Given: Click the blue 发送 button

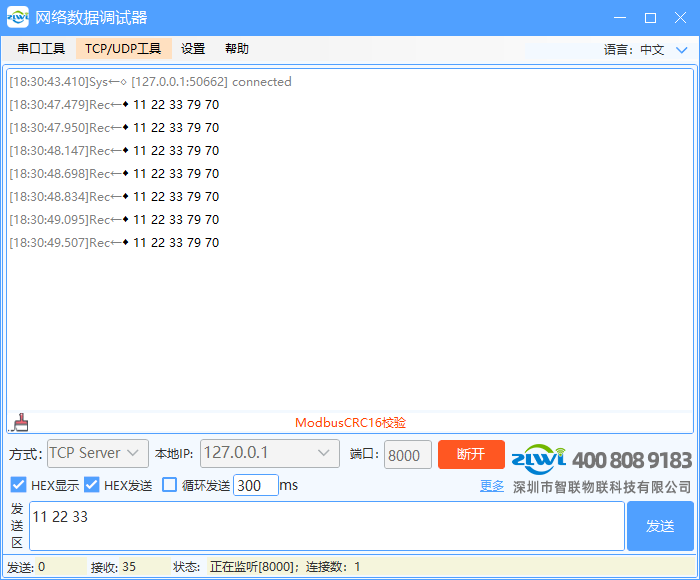Looking at the screenshot, I should [x=659, y=526].
